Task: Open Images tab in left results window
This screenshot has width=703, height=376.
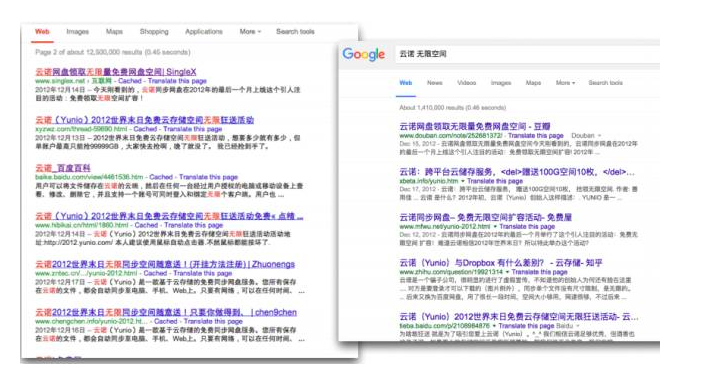Action: point(78,31)
